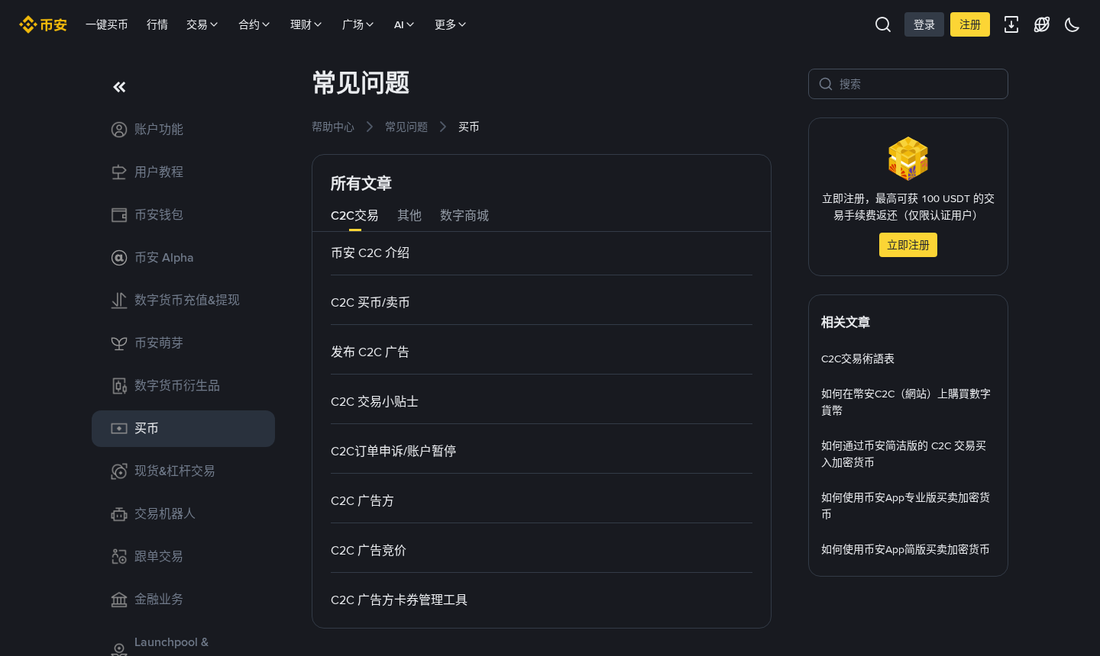Viewport: 1100px width, 656px height.
Task: Select 币安 Alpha text in sidebar
Action: click(164, 257)
